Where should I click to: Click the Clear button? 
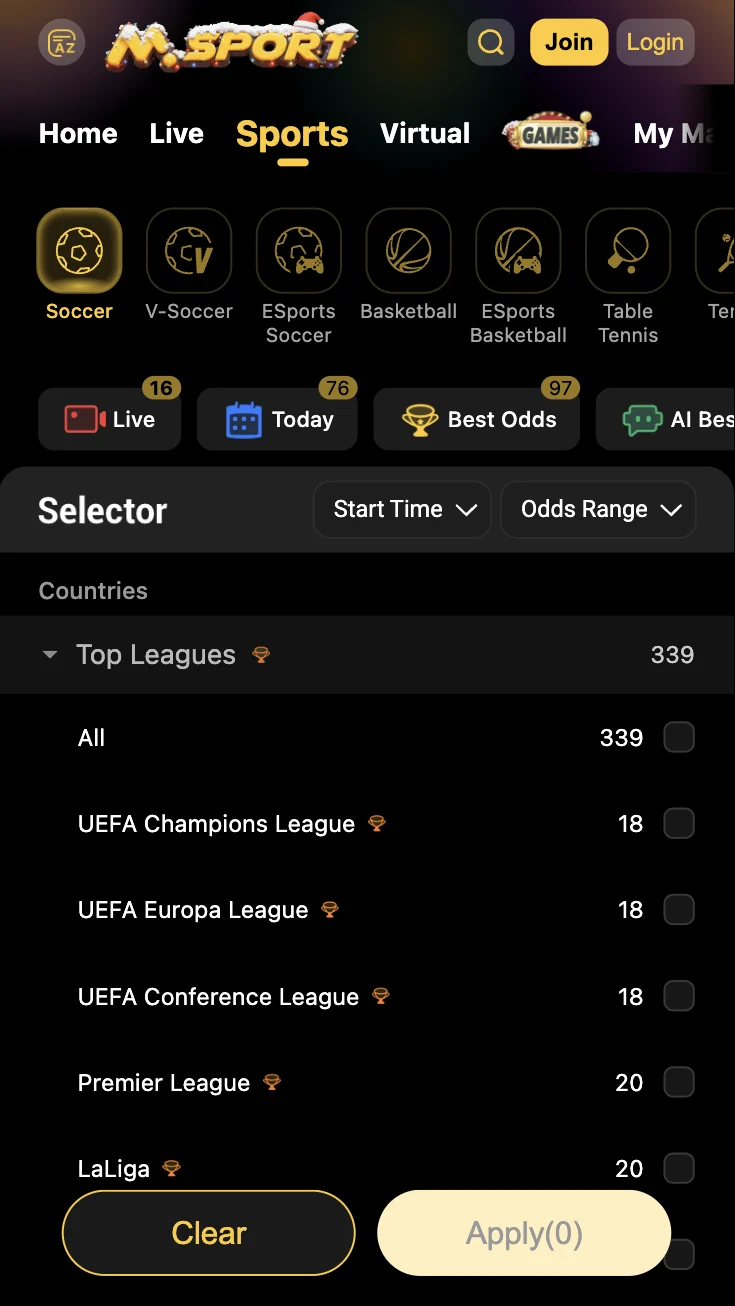tap(209, 1233)
